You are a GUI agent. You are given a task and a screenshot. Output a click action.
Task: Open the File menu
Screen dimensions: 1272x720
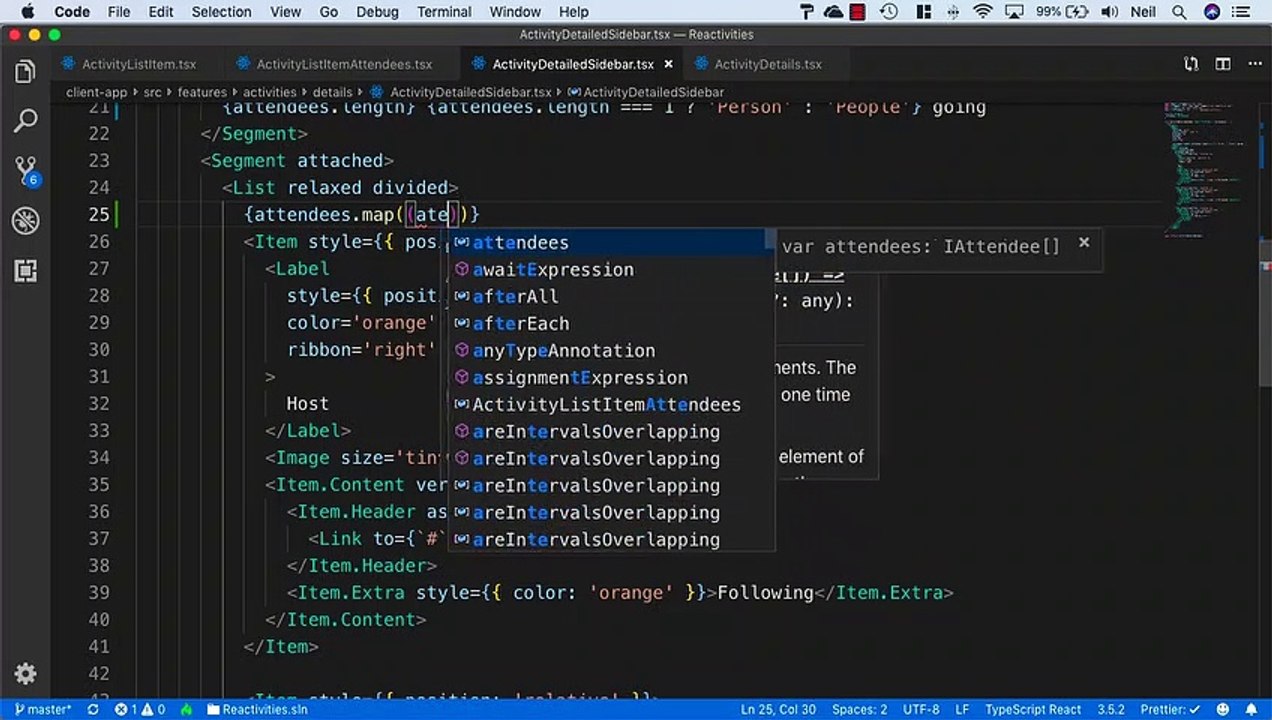[x=119, y=12]
